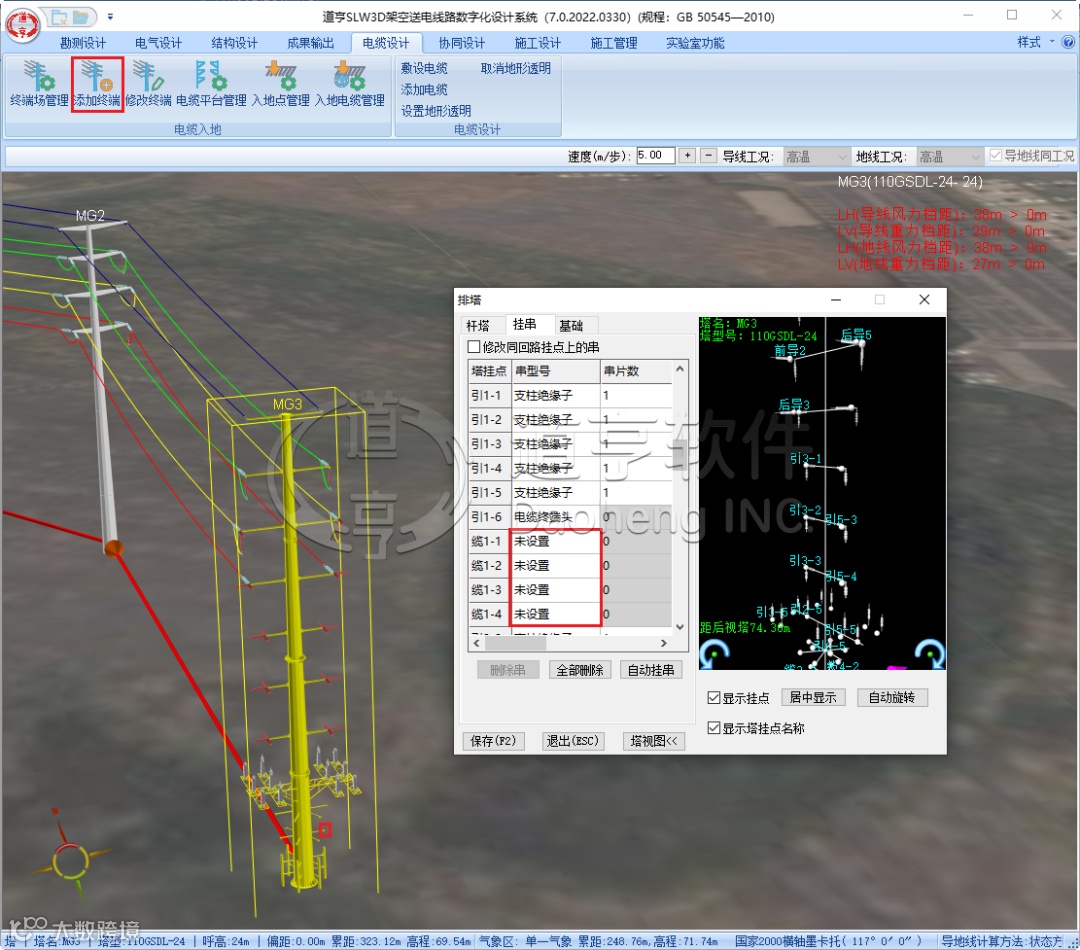Click the left blue rotate arrow in tower view
1080x950 pixels.
[x=714, y=653]
